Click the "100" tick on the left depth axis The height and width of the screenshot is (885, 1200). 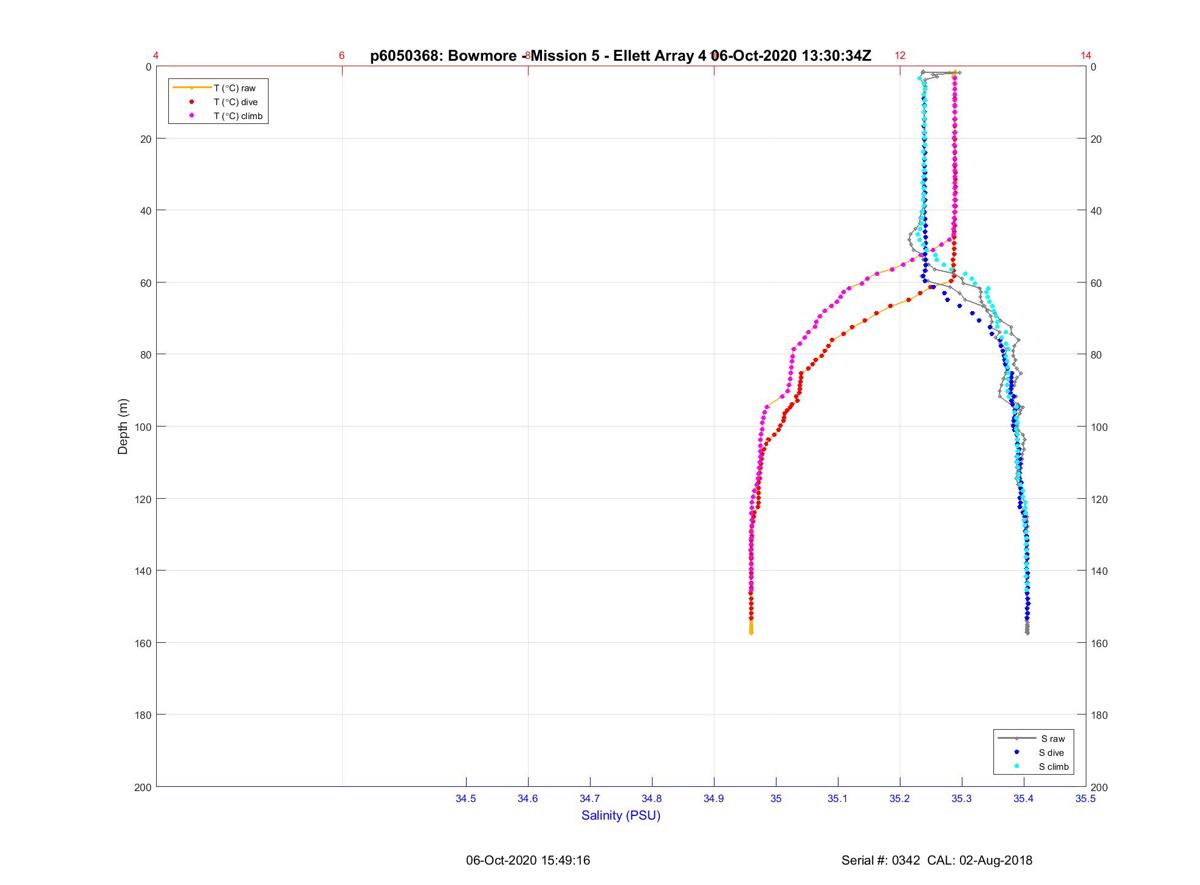142,427
